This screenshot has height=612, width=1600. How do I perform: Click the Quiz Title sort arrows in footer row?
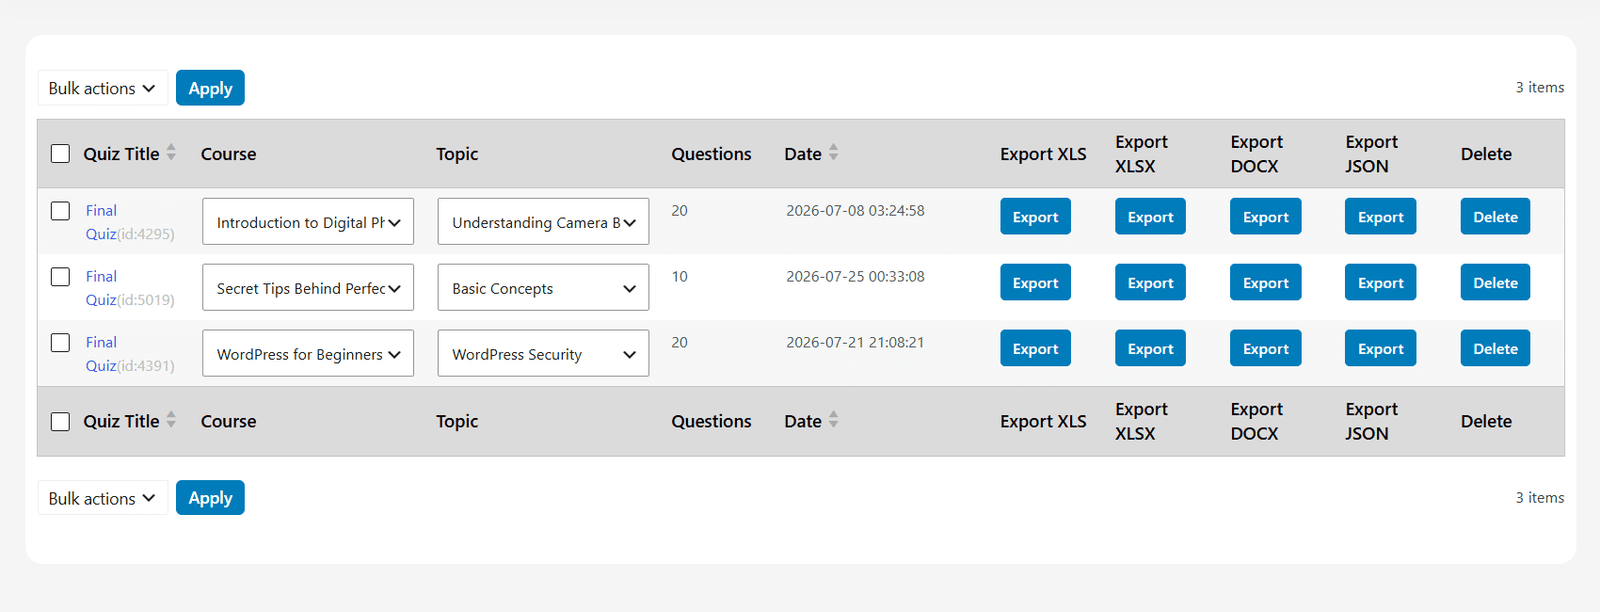[x=171, y=420]
